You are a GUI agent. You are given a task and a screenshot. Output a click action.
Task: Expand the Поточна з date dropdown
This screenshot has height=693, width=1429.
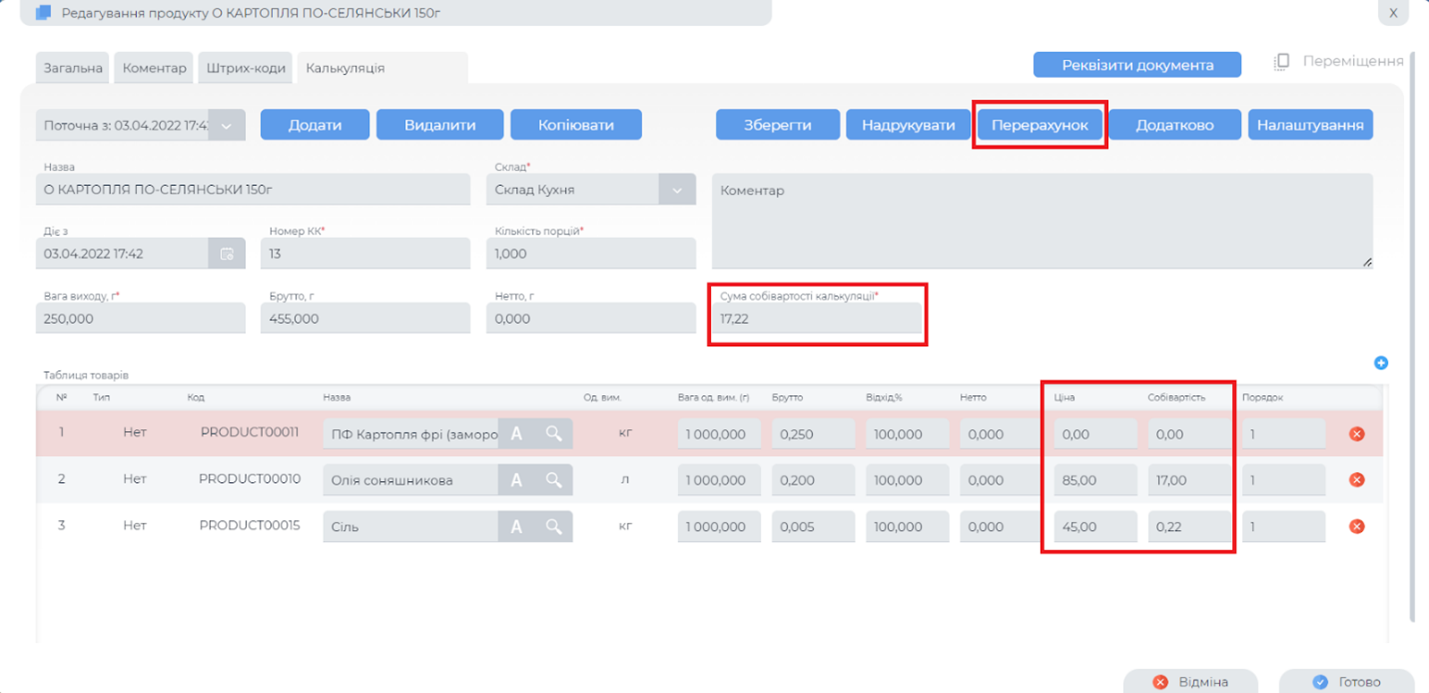pyautogui.click(x=227, y=126)
